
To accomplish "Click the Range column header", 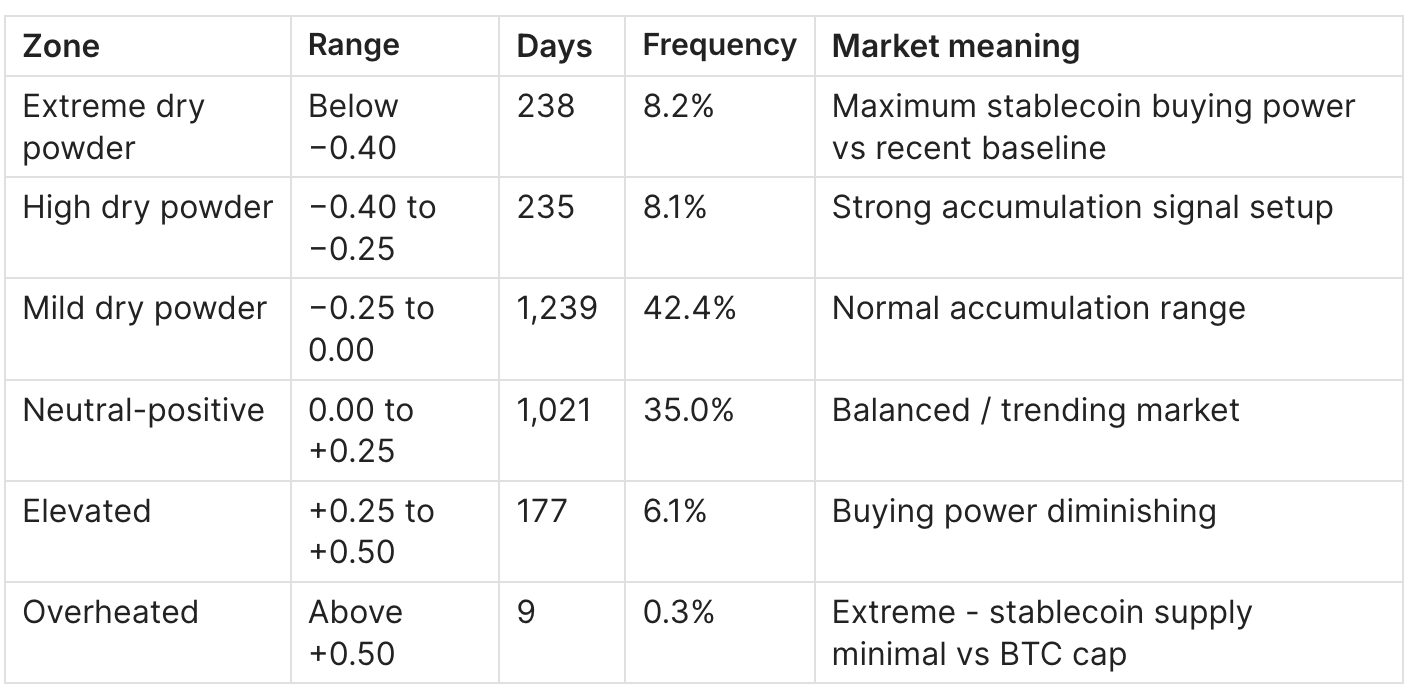I will coord(353,45).
